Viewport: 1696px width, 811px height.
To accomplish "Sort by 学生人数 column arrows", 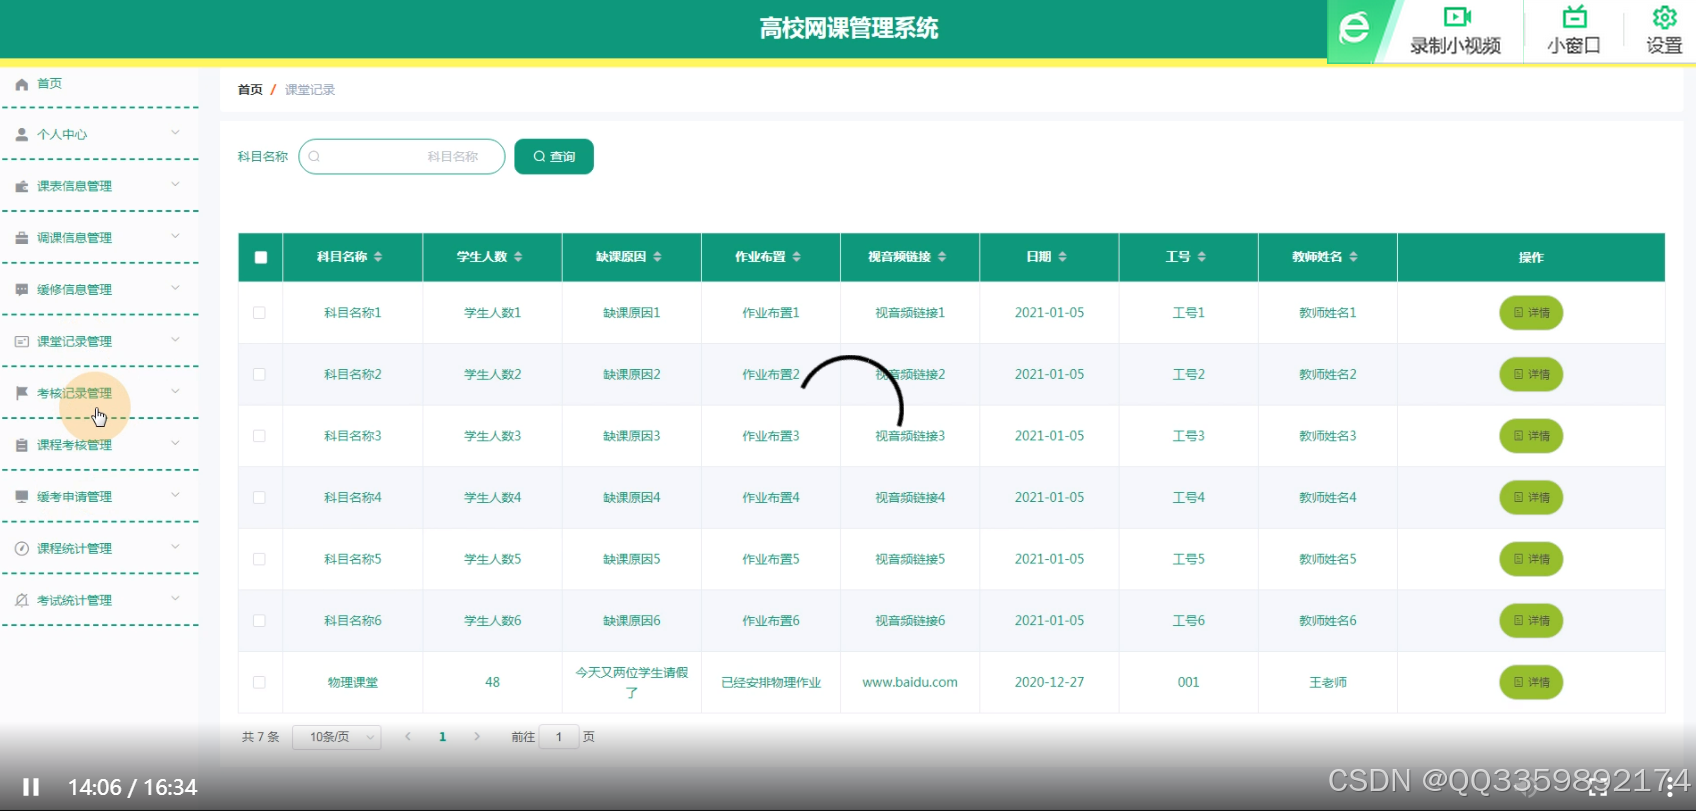I will [x=518, y=257].
